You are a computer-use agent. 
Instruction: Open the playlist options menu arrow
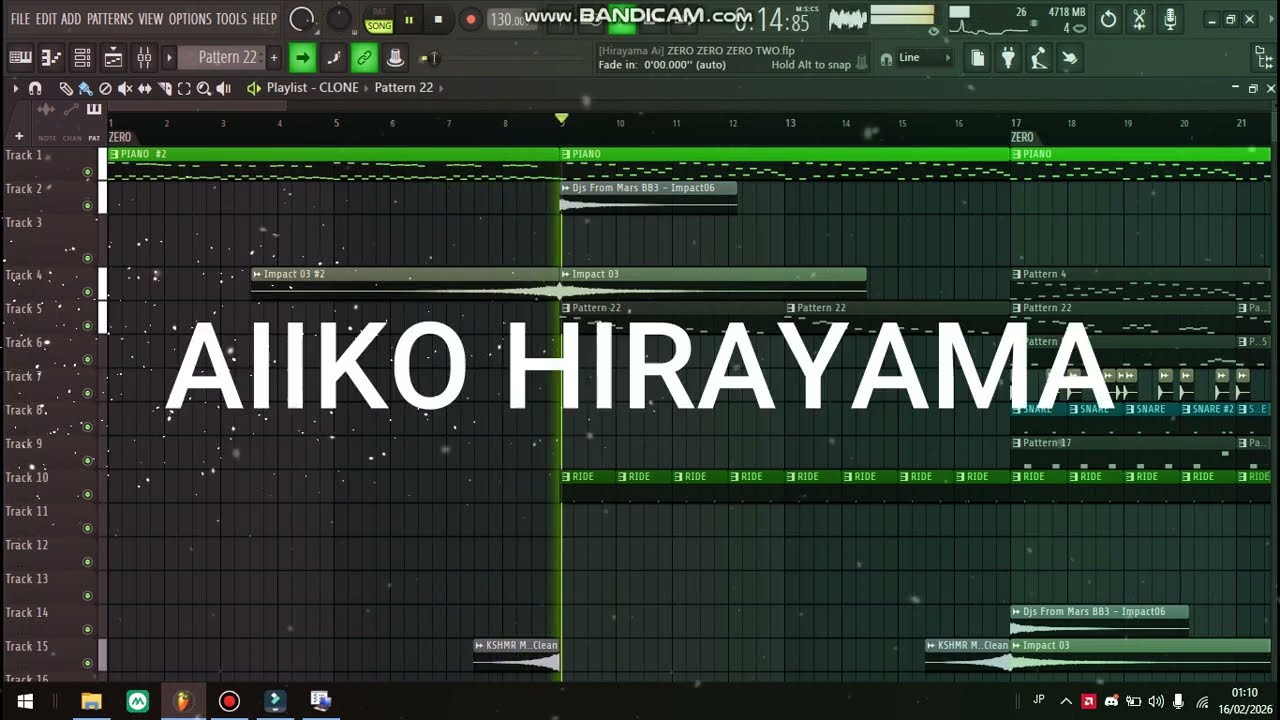(x=16, y=88)
